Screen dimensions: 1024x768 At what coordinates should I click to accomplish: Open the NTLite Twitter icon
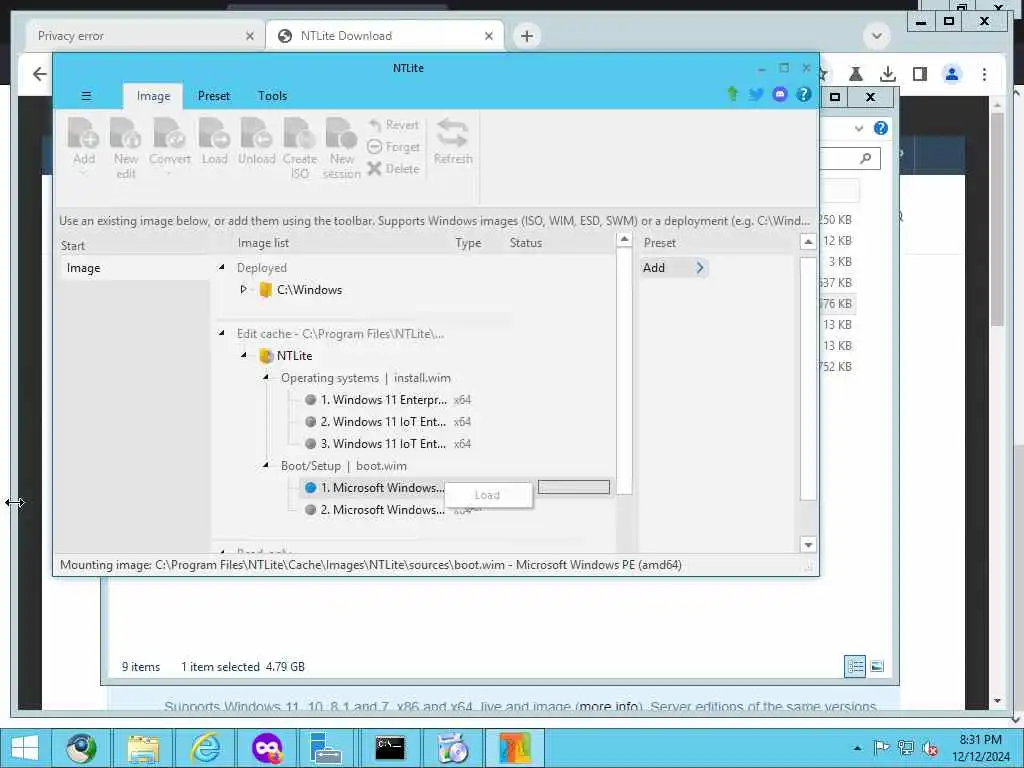tap(756, 95)
